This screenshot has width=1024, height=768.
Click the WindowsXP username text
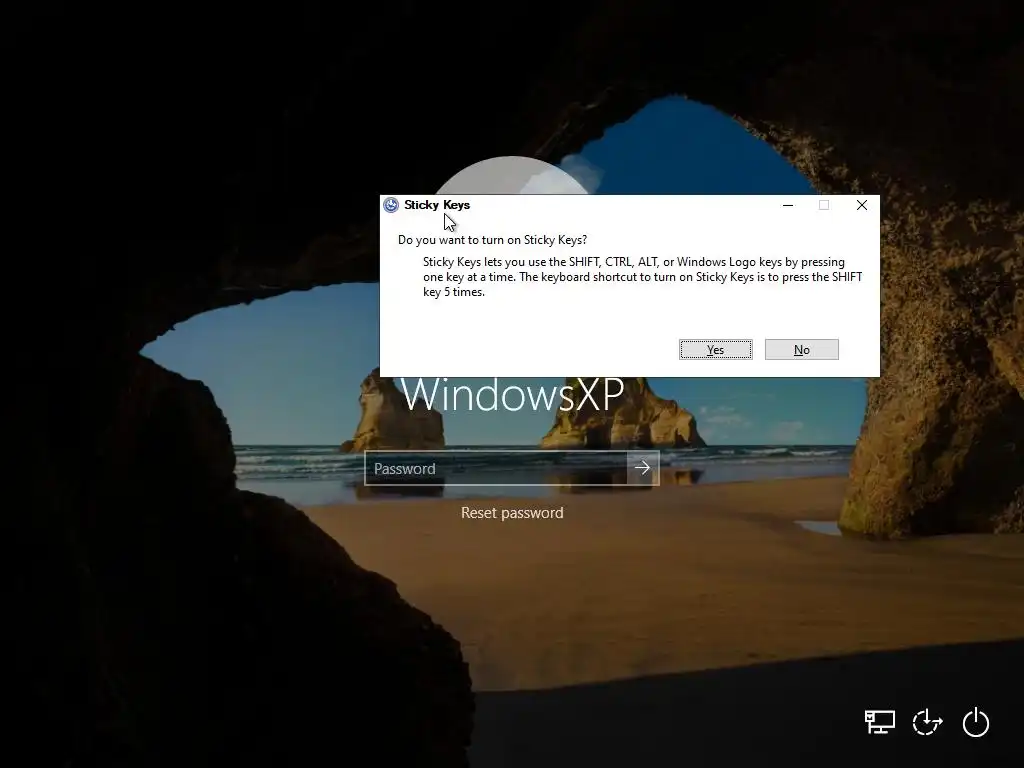(x=512, y=394)
